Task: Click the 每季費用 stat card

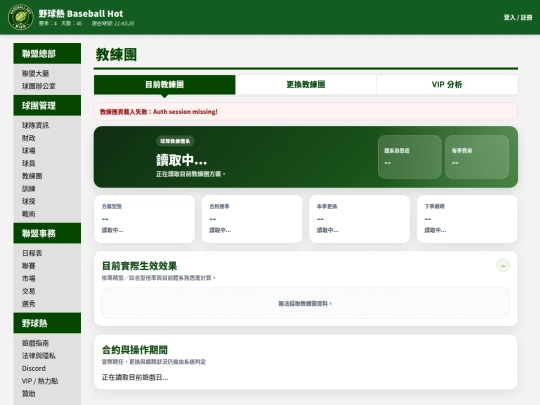Action: (x=477, y=157)
